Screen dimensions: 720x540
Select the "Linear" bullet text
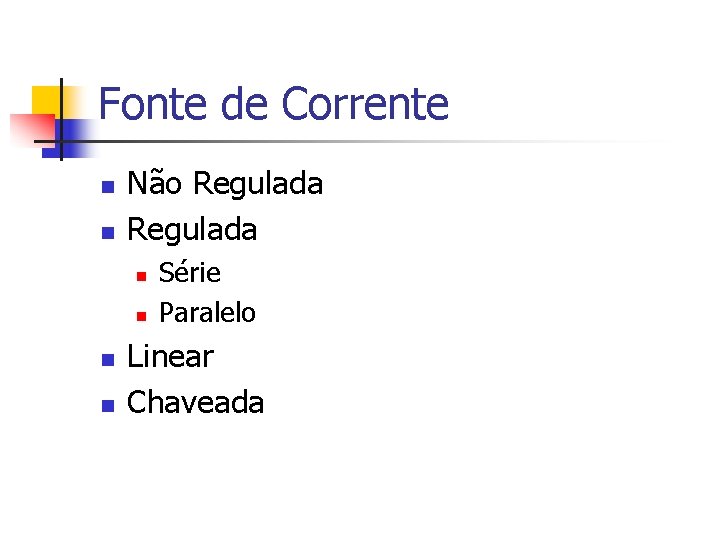(x=170, y=357)
